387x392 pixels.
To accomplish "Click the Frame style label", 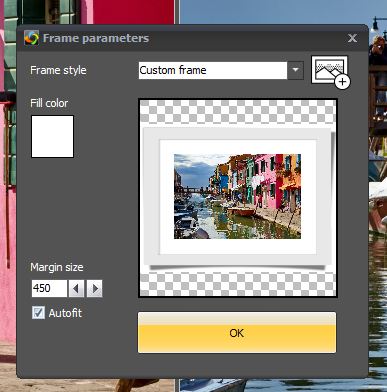I will click(x=58, y=70).
